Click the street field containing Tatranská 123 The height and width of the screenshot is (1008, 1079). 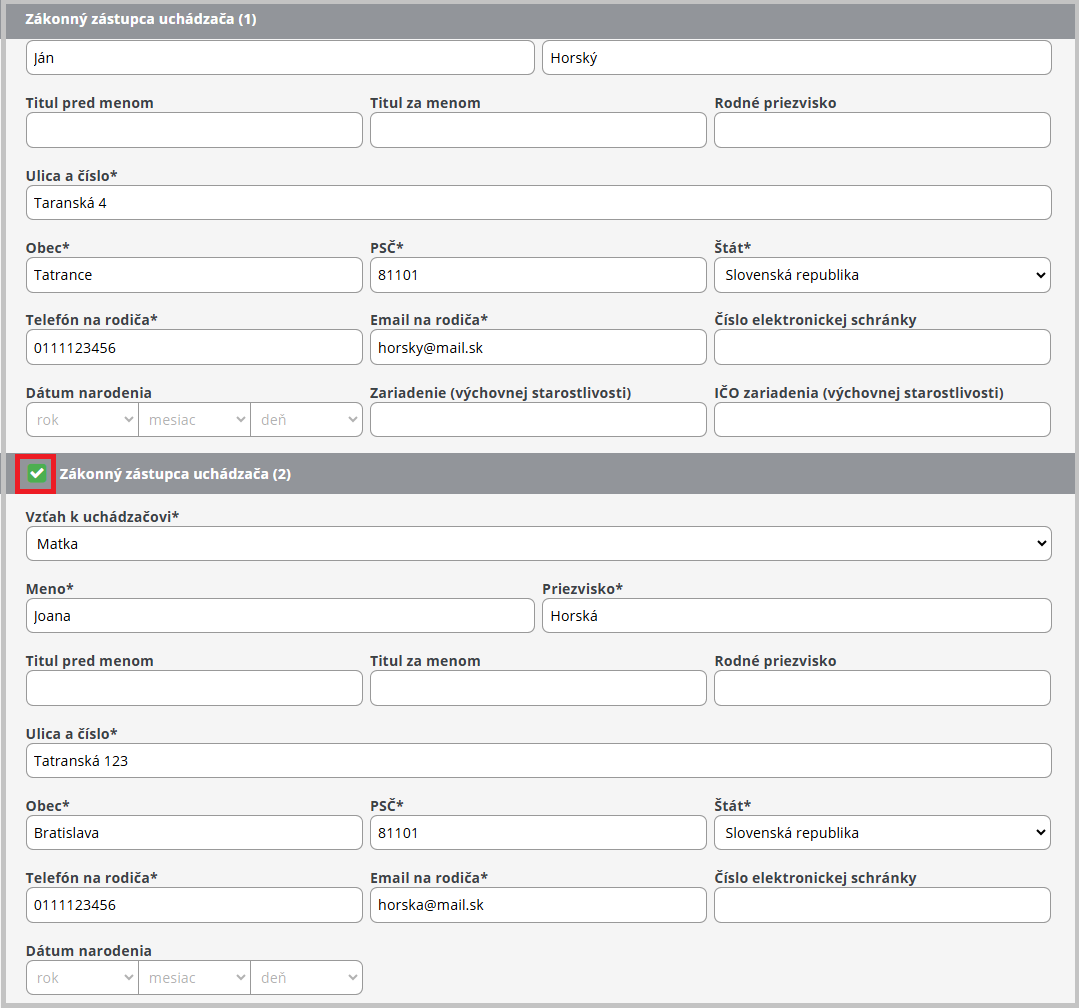point(539,761)
